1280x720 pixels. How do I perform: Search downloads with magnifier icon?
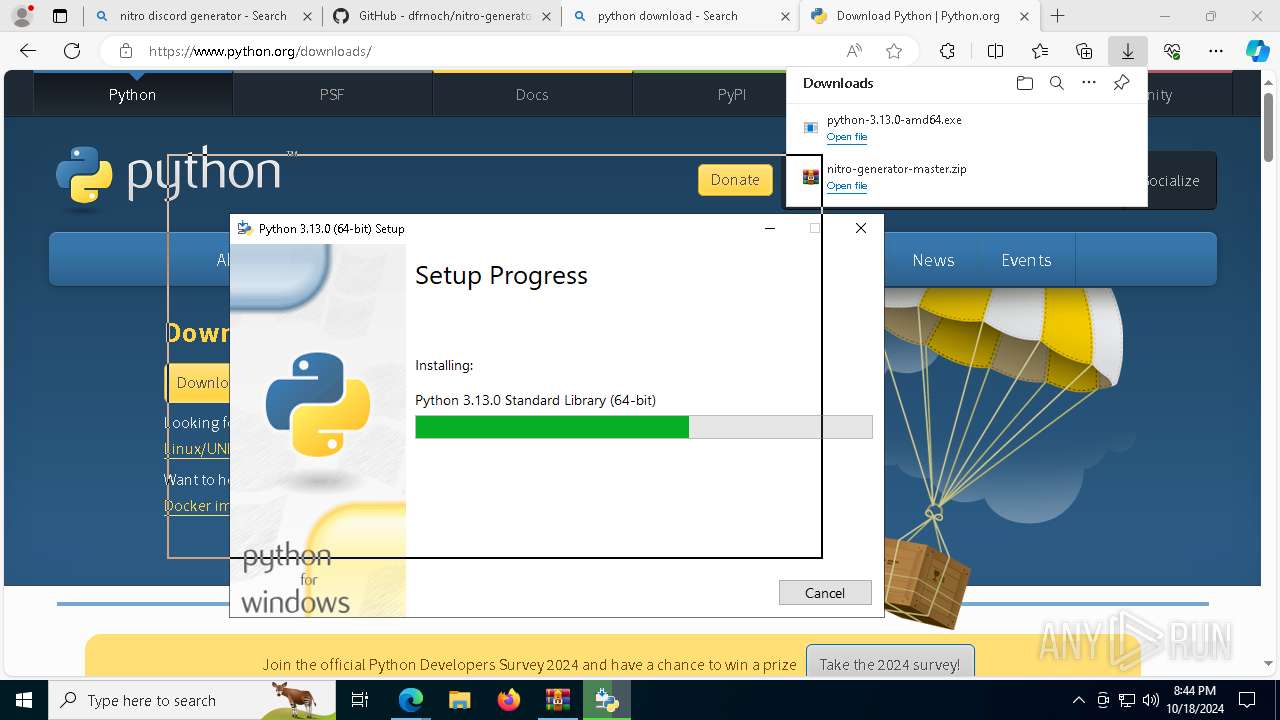point(1056,83)
